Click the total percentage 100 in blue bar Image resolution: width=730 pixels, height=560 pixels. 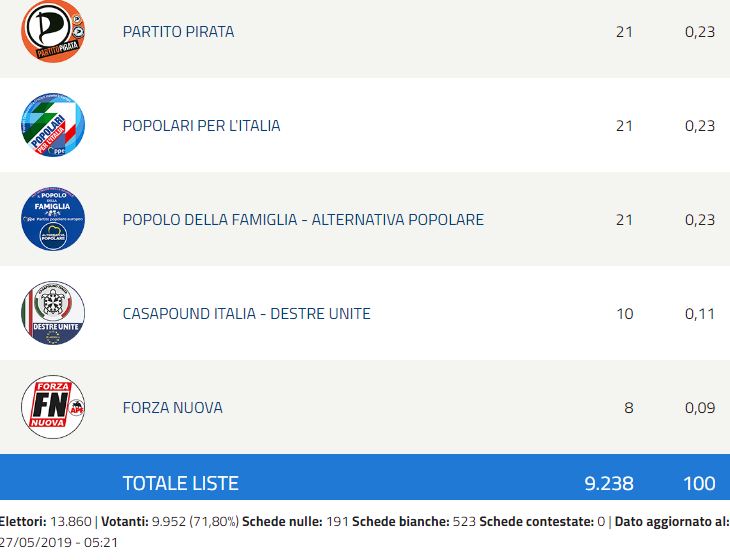pyautogui.click(x=699, y=483)
